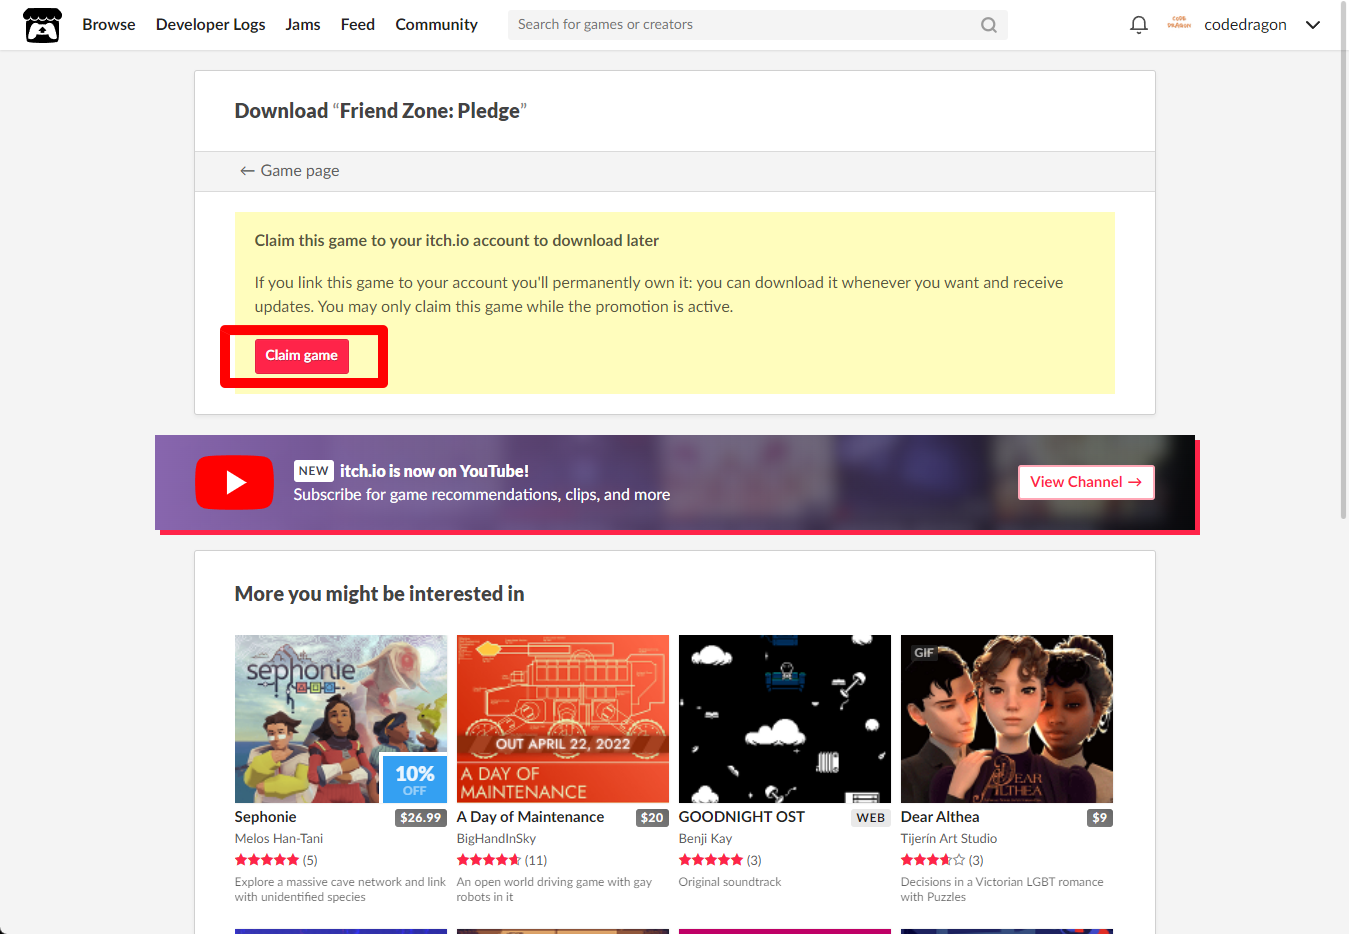Open the Feed page

click(x=358, y=25)
